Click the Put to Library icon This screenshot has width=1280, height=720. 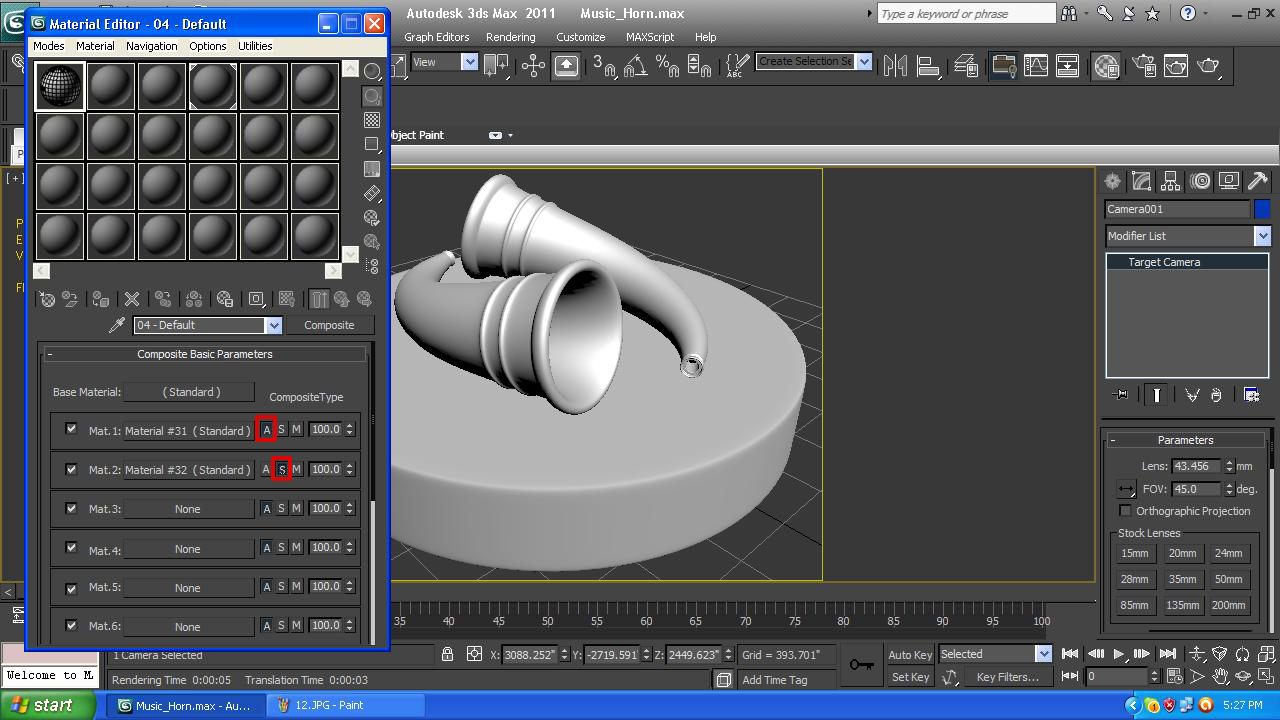coord(225,299)
